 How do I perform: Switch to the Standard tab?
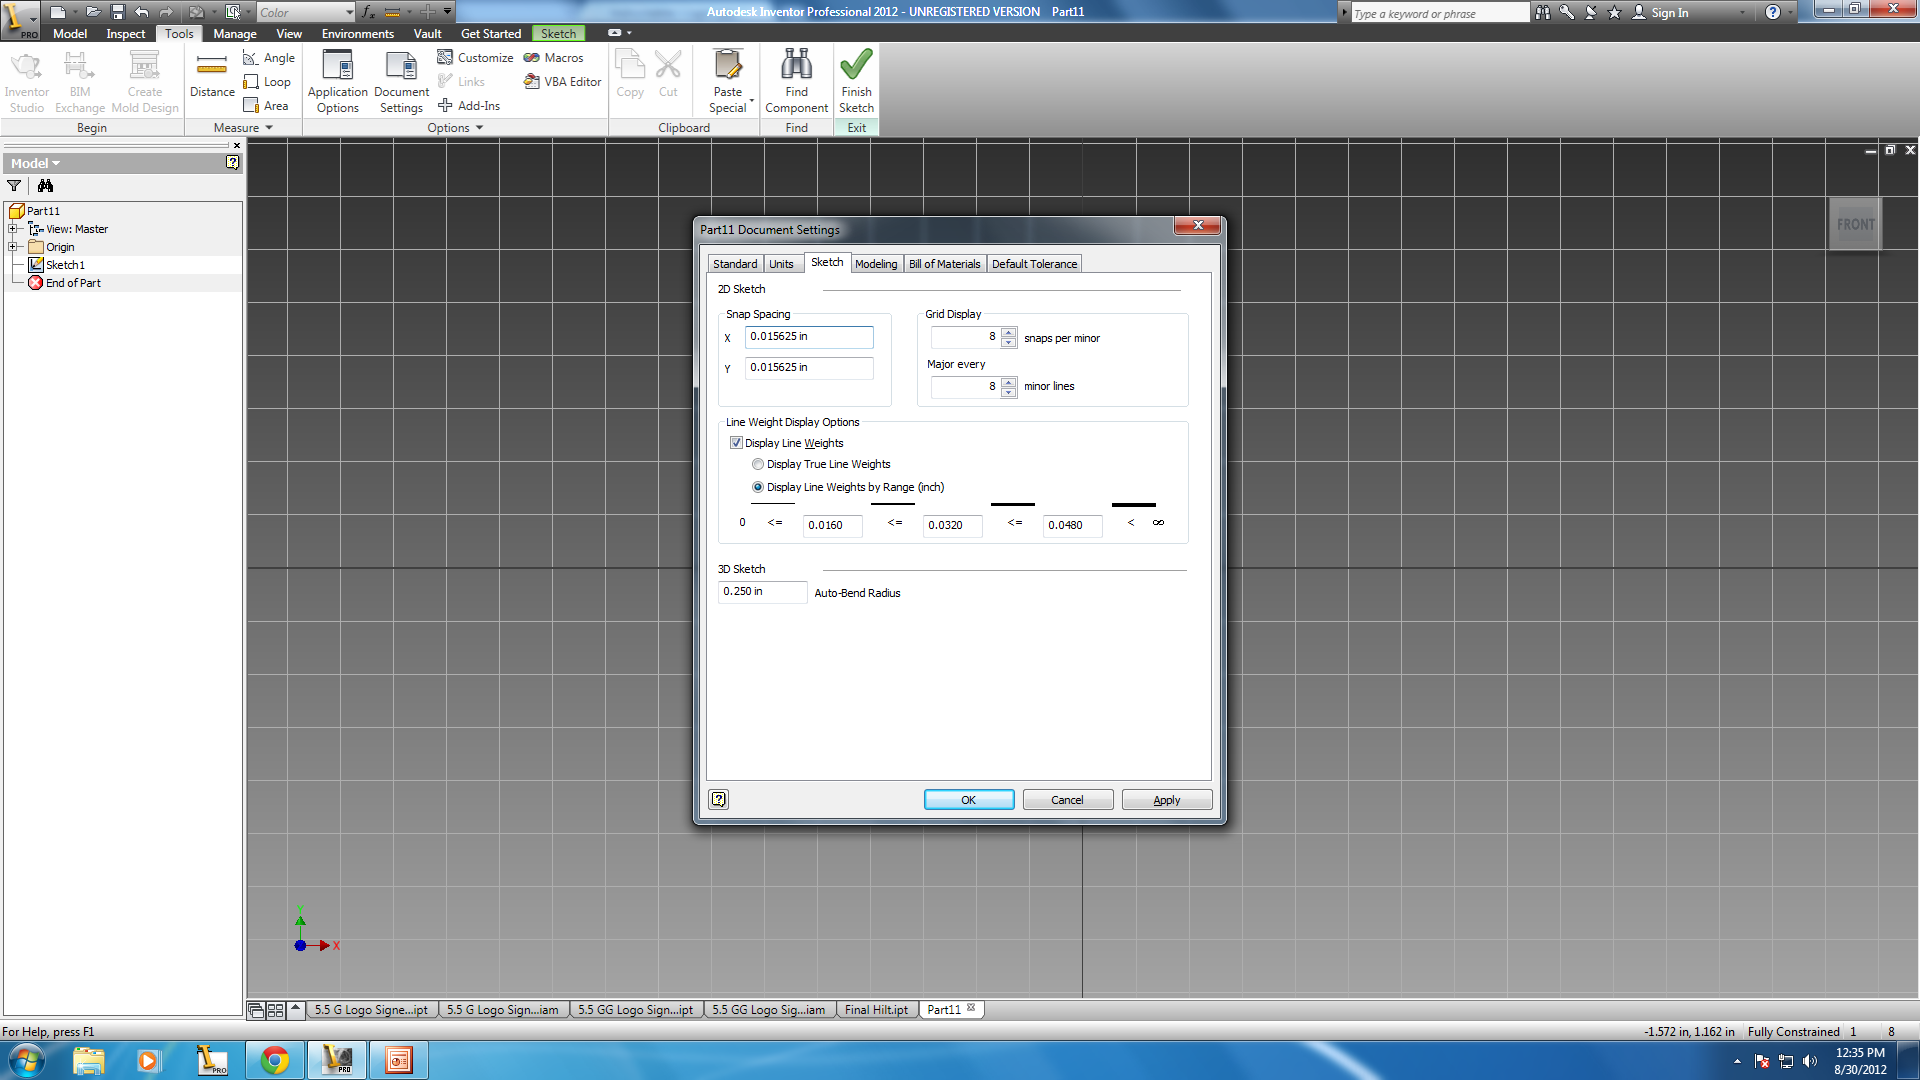point(735,264)
